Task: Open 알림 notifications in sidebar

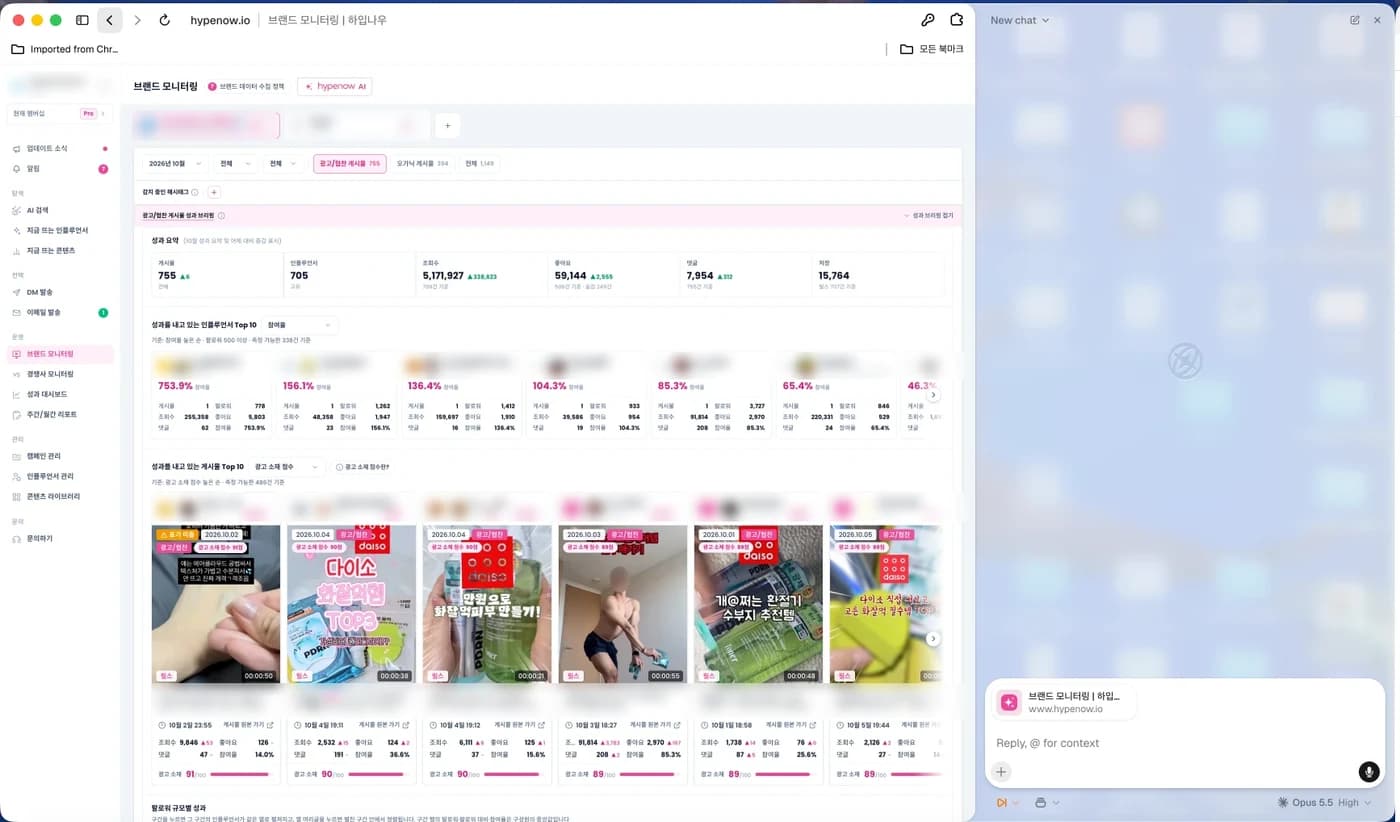Action: coord(60,169)
